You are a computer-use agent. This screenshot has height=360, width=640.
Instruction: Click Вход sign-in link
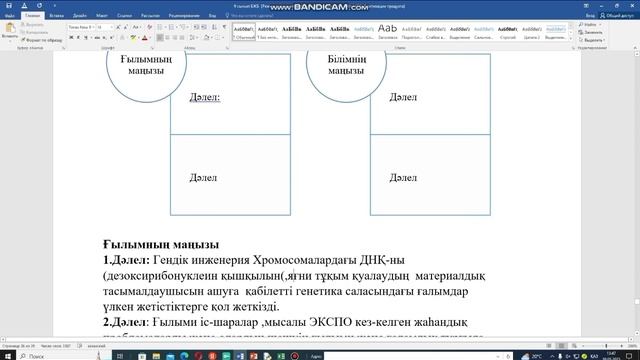click(590, 16)
